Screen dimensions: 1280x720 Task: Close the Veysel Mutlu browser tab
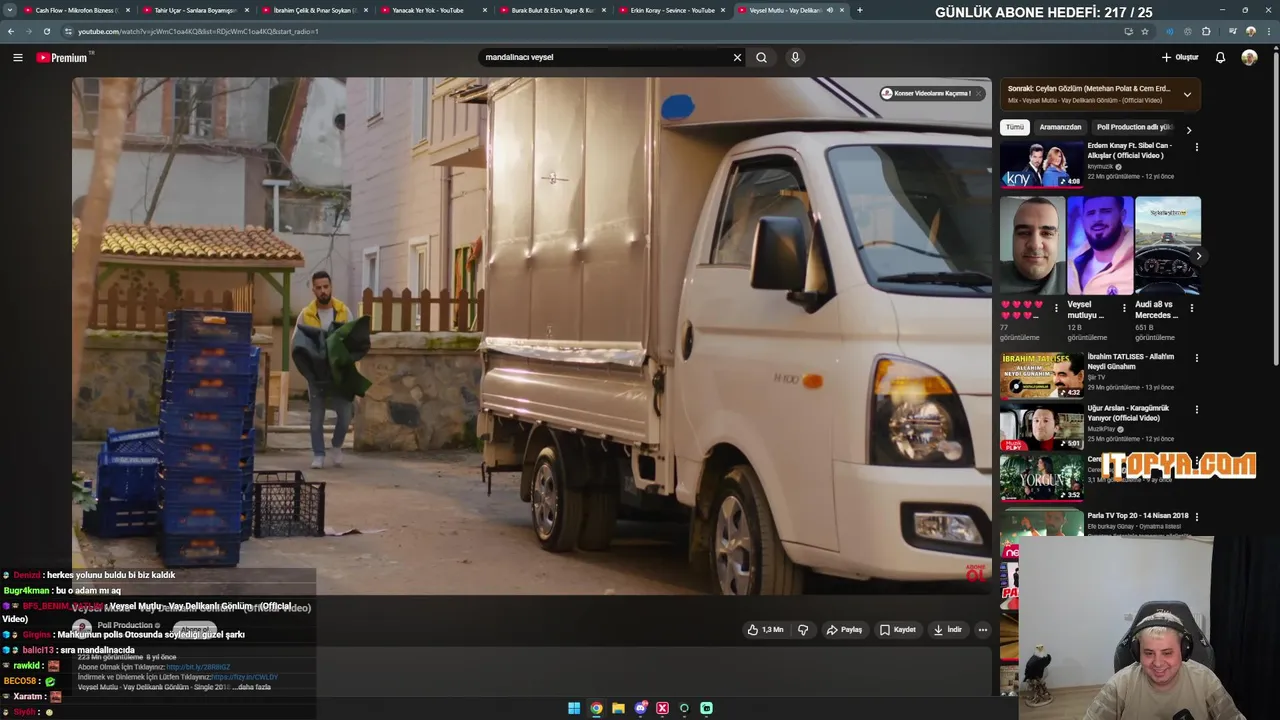coord(842,10)
